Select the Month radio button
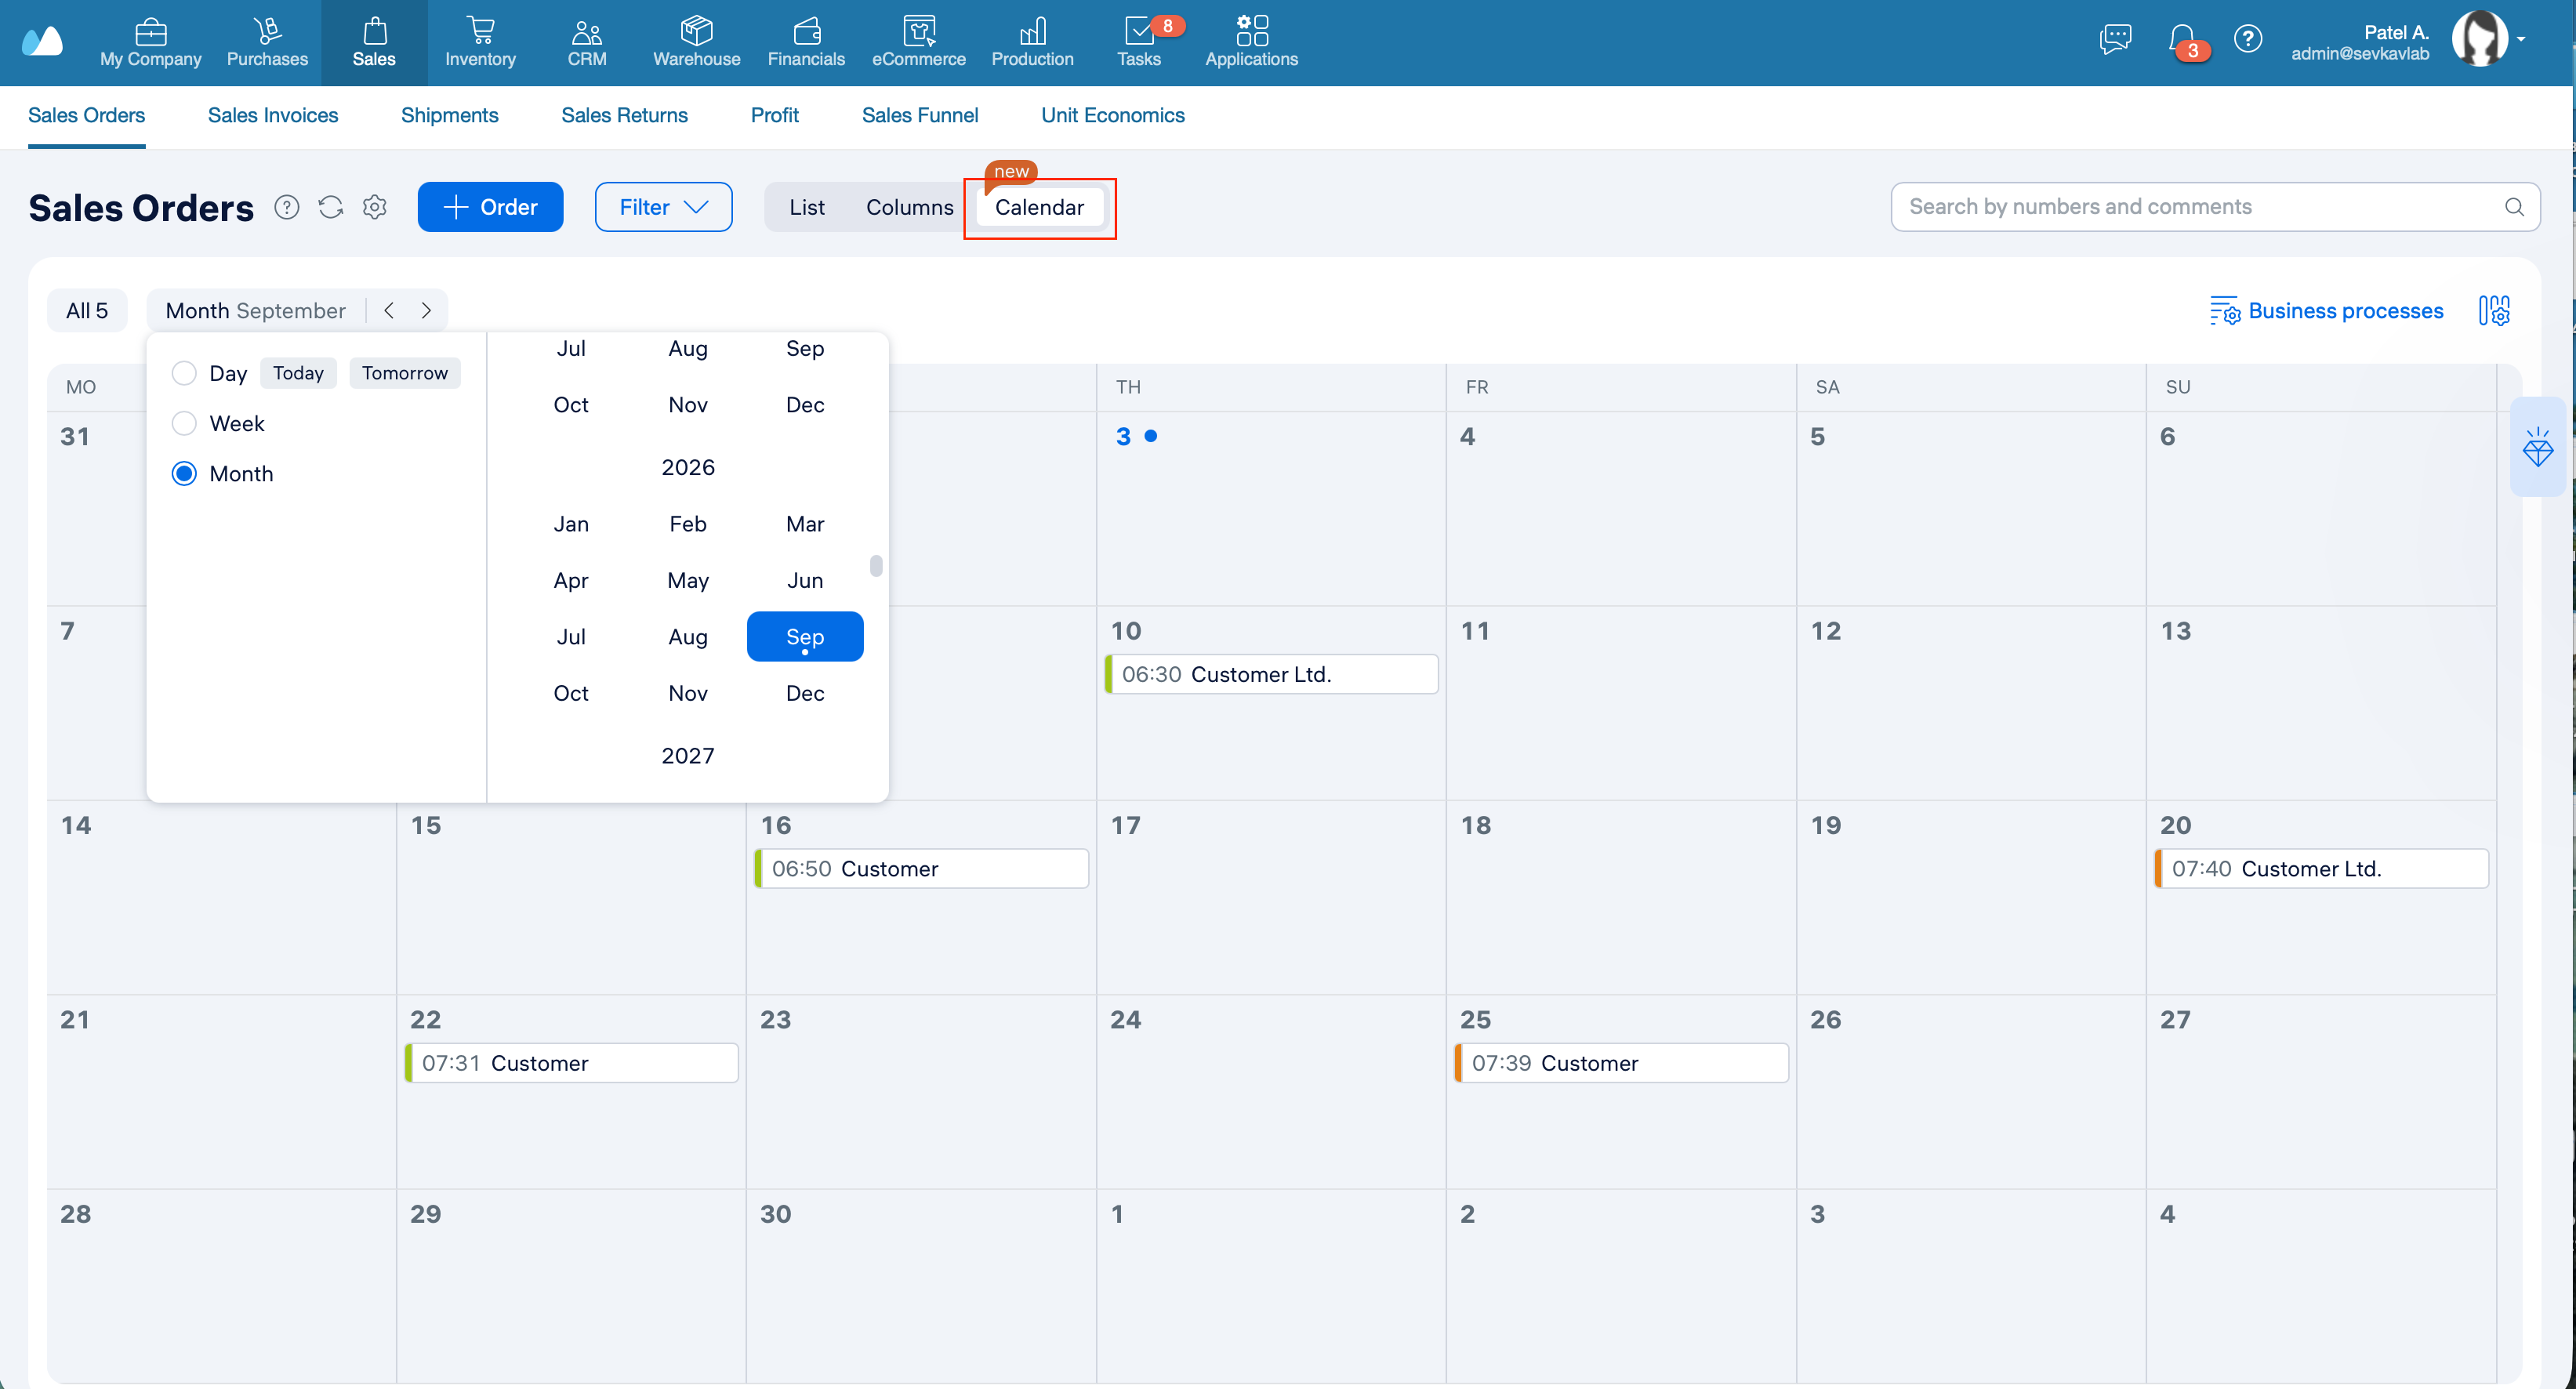 184,473
